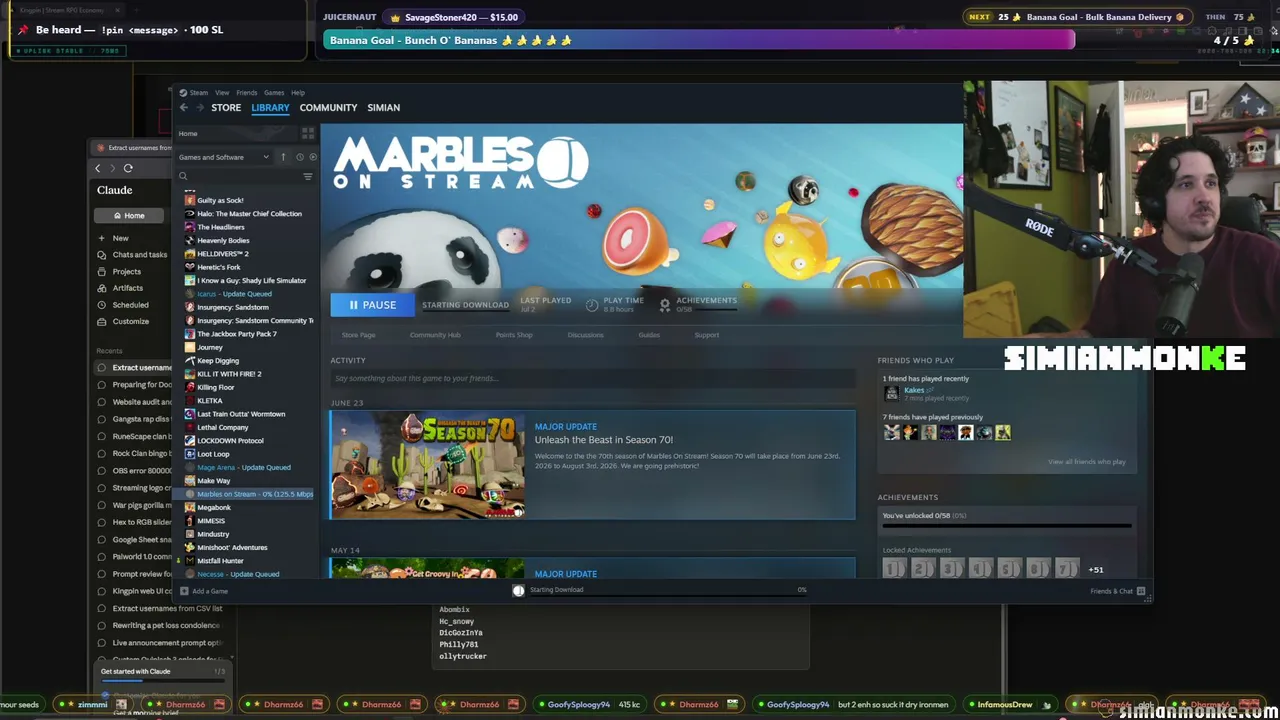Select Last Train Outta' Wormtown
This screenshot has width=1280, height=720.
(x=241, y=414)
